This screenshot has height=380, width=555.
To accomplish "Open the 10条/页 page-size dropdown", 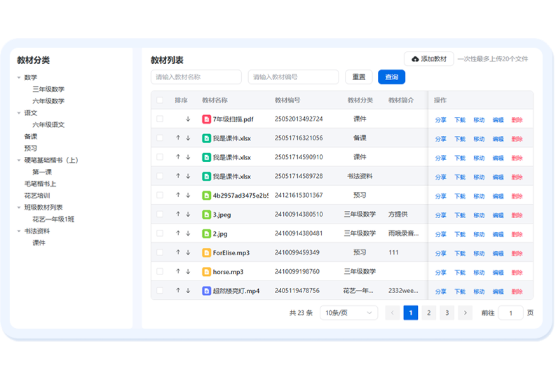I will [x=349, y=313].
